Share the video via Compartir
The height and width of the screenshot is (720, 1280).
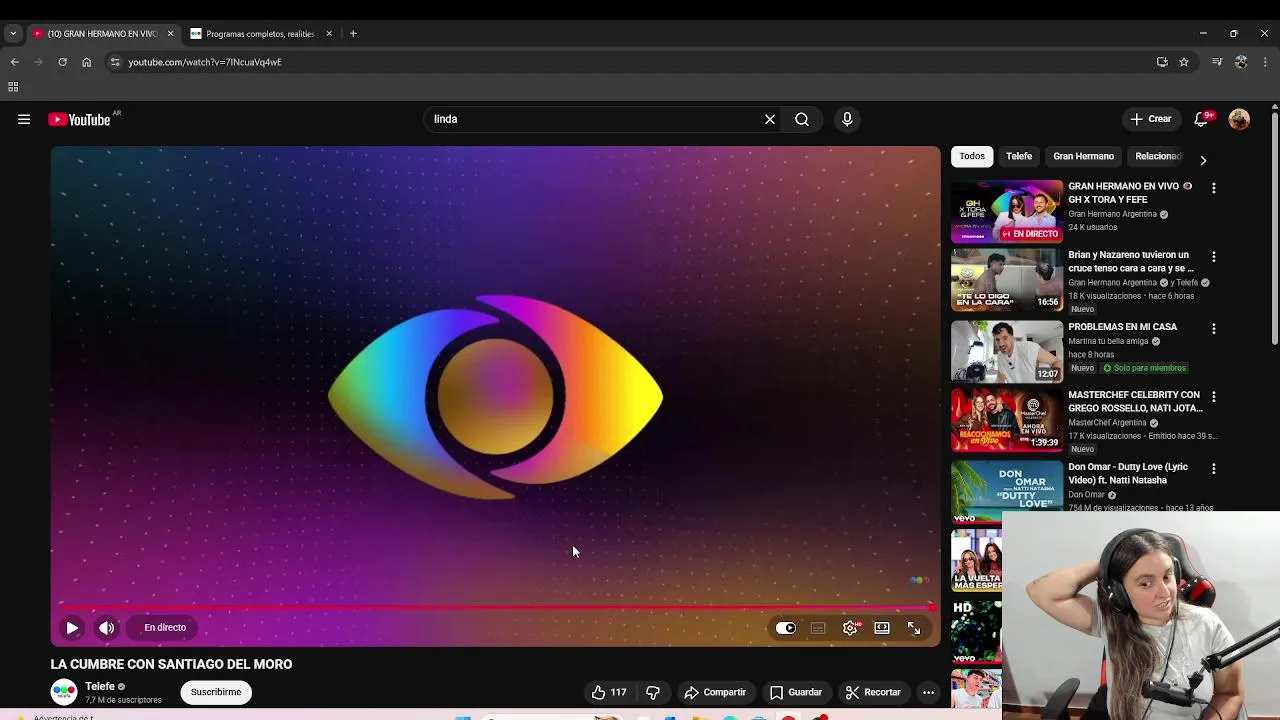(715, 692)
